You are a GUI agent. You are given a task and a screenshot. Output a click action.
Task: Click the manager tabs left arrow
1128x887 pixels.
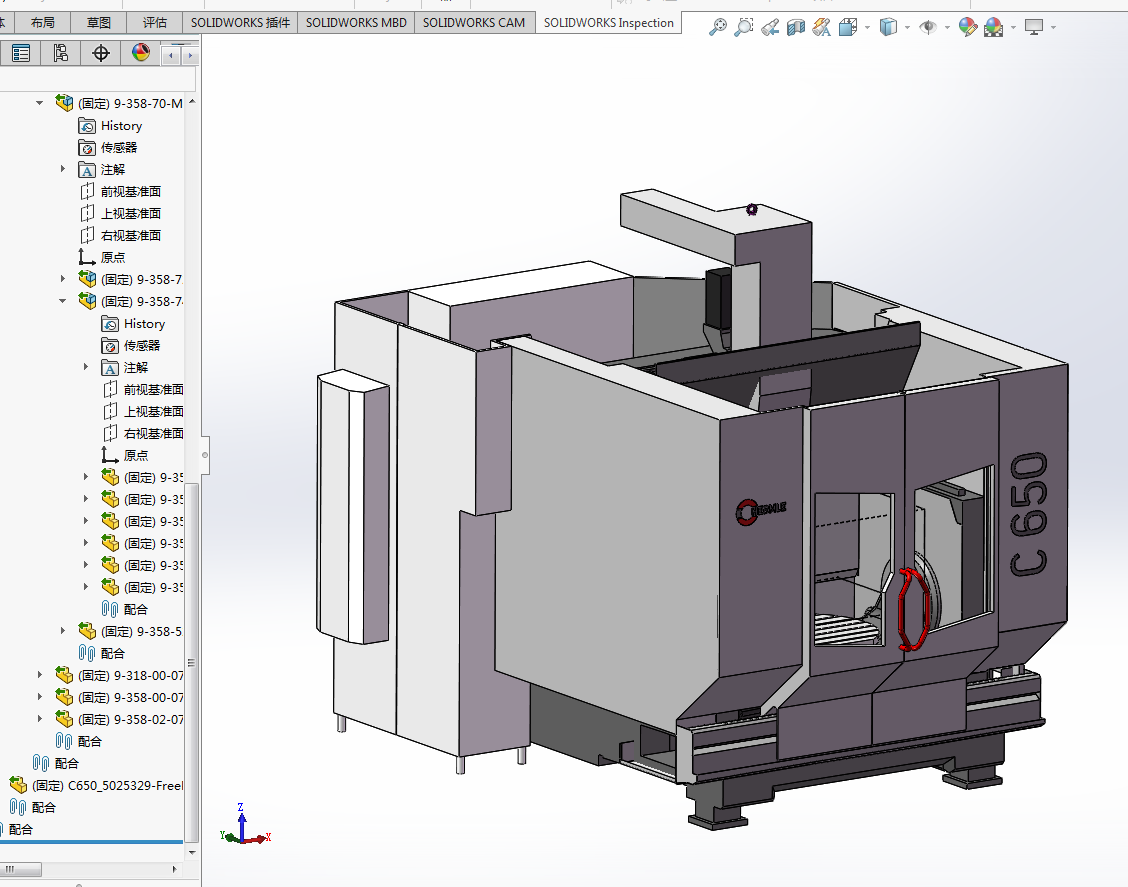click(x=171, y=55)
